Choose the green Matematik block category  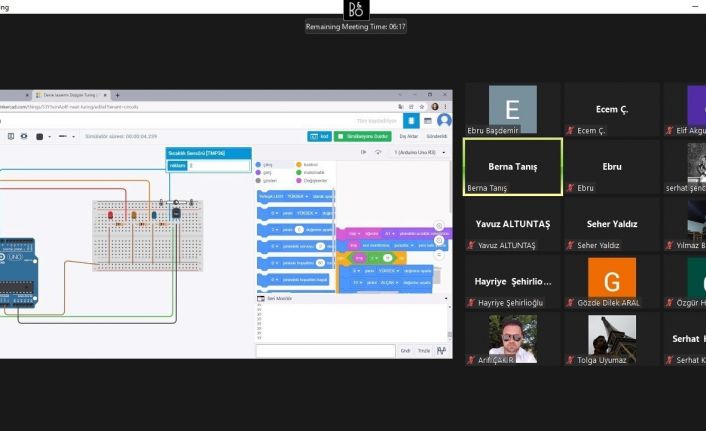click(x=305, y=172)
